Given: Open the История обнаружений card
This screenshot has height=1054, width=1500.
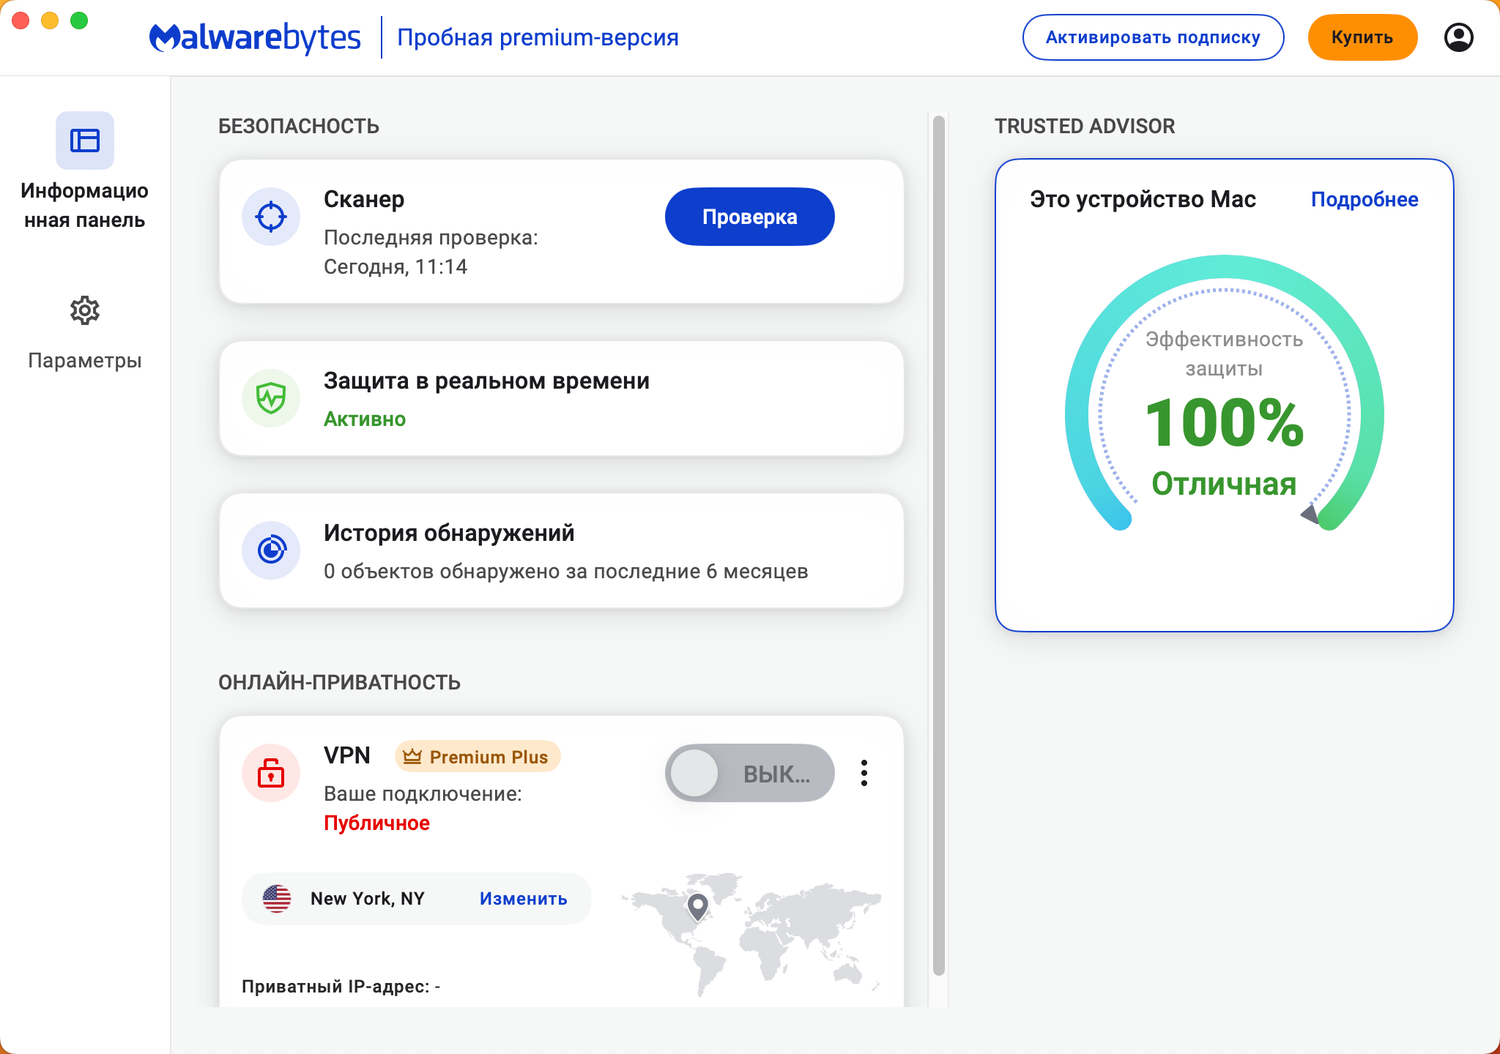Looking at the screenshot, I should pyautogui.click(x=561, y=550).
